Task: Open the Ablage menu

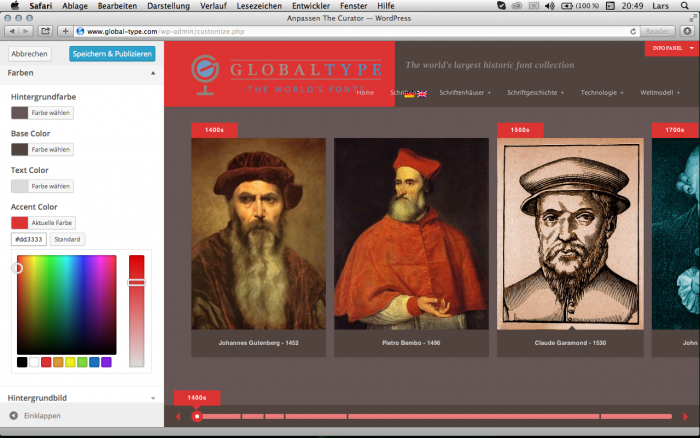Action: click(x=75, y=6)
